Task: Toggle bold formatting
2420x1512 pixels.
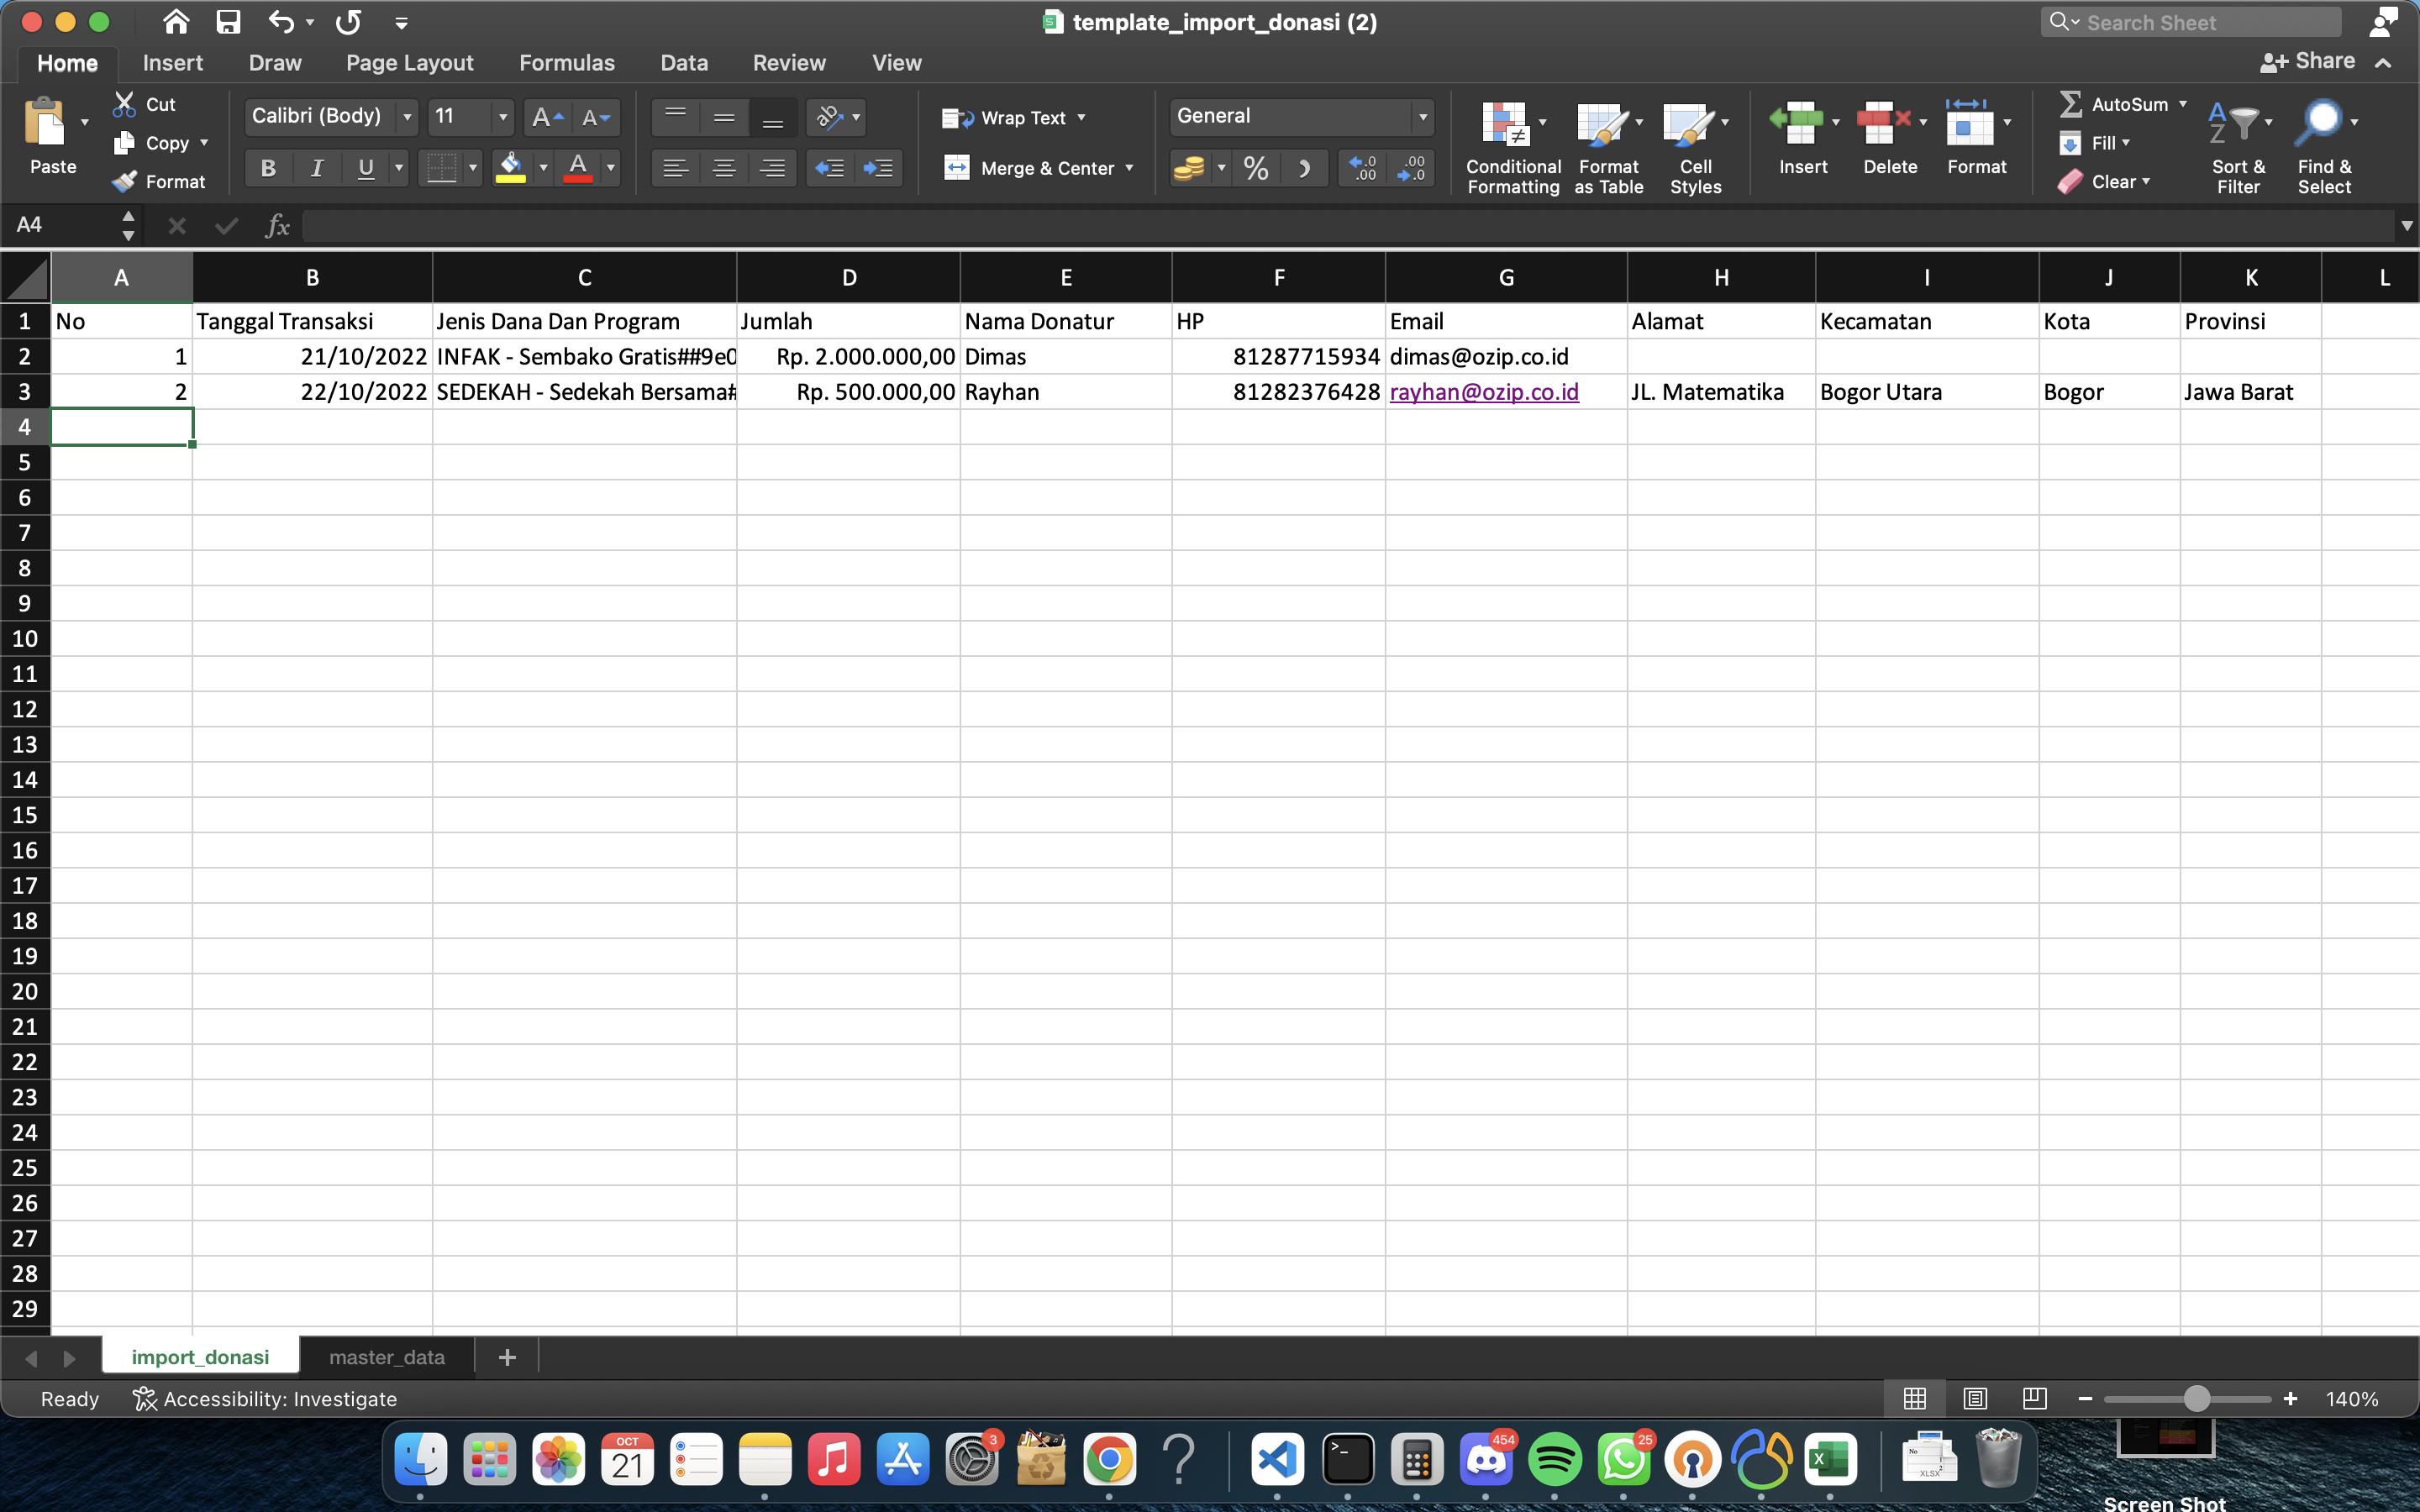Action: coord(268,168)
